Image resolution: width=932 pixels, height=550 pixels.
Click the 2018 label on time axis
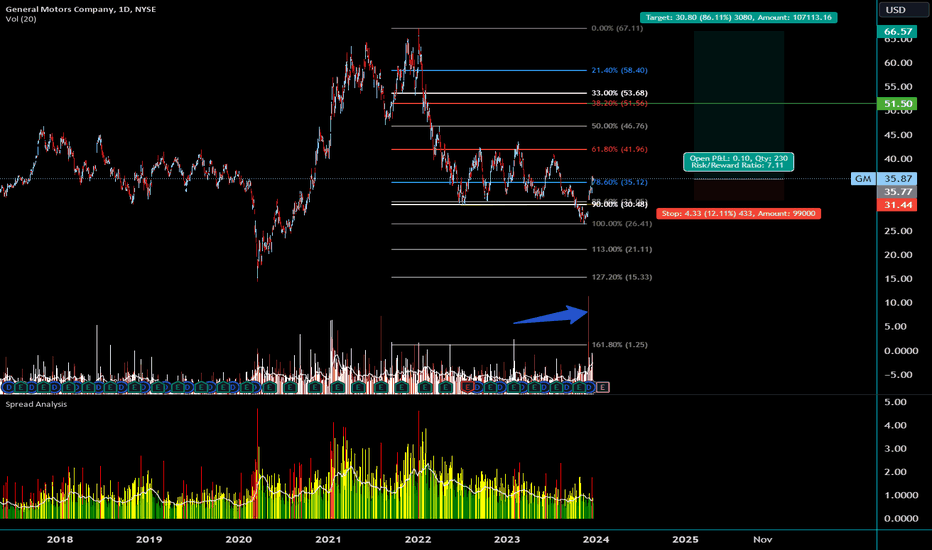tap(59, 539)
